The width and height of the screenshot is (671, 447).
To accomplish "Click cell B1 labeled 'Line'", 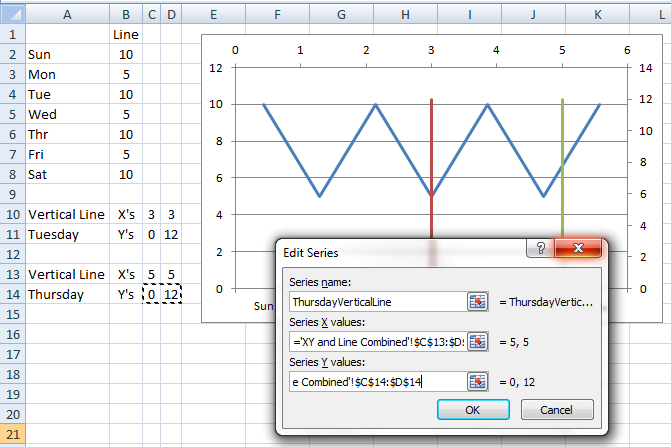I will click(126, 34).
